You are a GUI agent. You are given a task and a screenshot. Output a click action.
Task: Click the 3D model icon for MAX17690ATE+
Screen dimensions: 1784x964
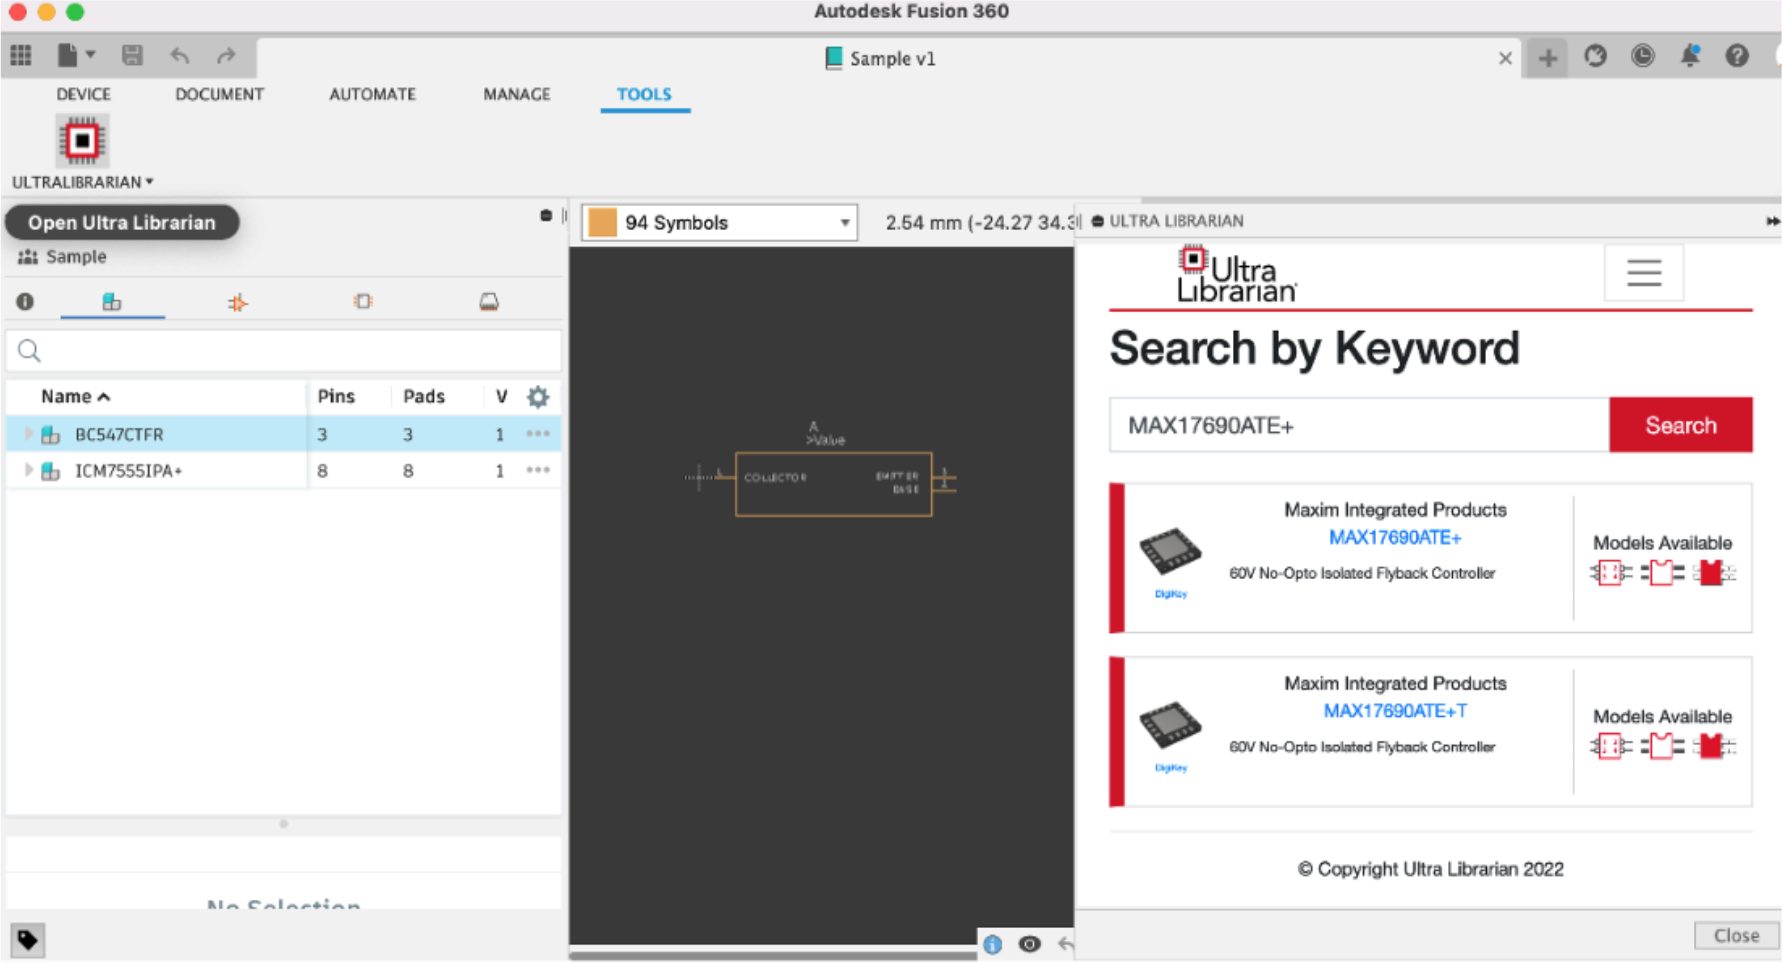click(1714, 573)
